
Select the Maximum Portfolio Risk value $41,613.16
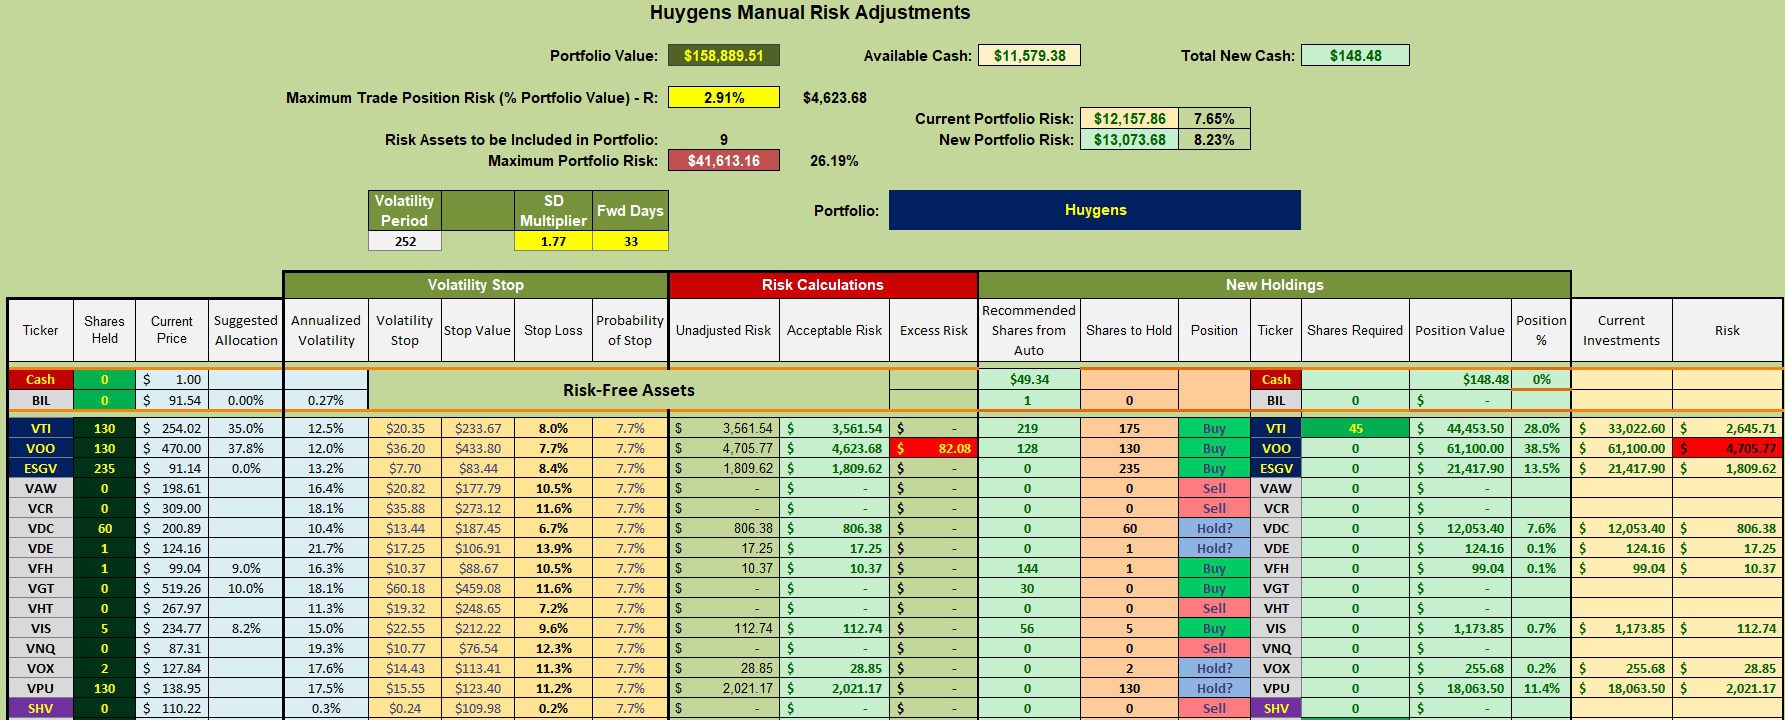point(723,161)
